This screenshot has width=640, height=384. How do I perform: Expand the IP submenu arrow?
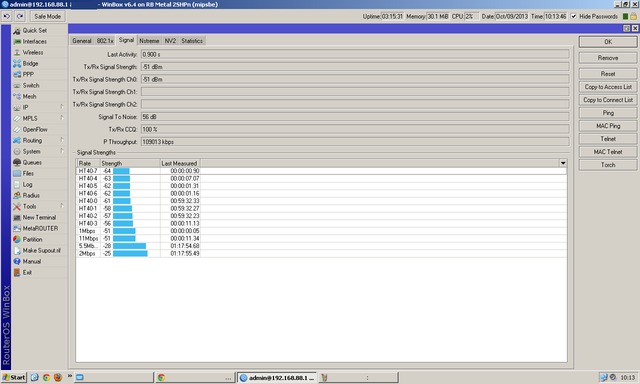click(x=62, y=107)
